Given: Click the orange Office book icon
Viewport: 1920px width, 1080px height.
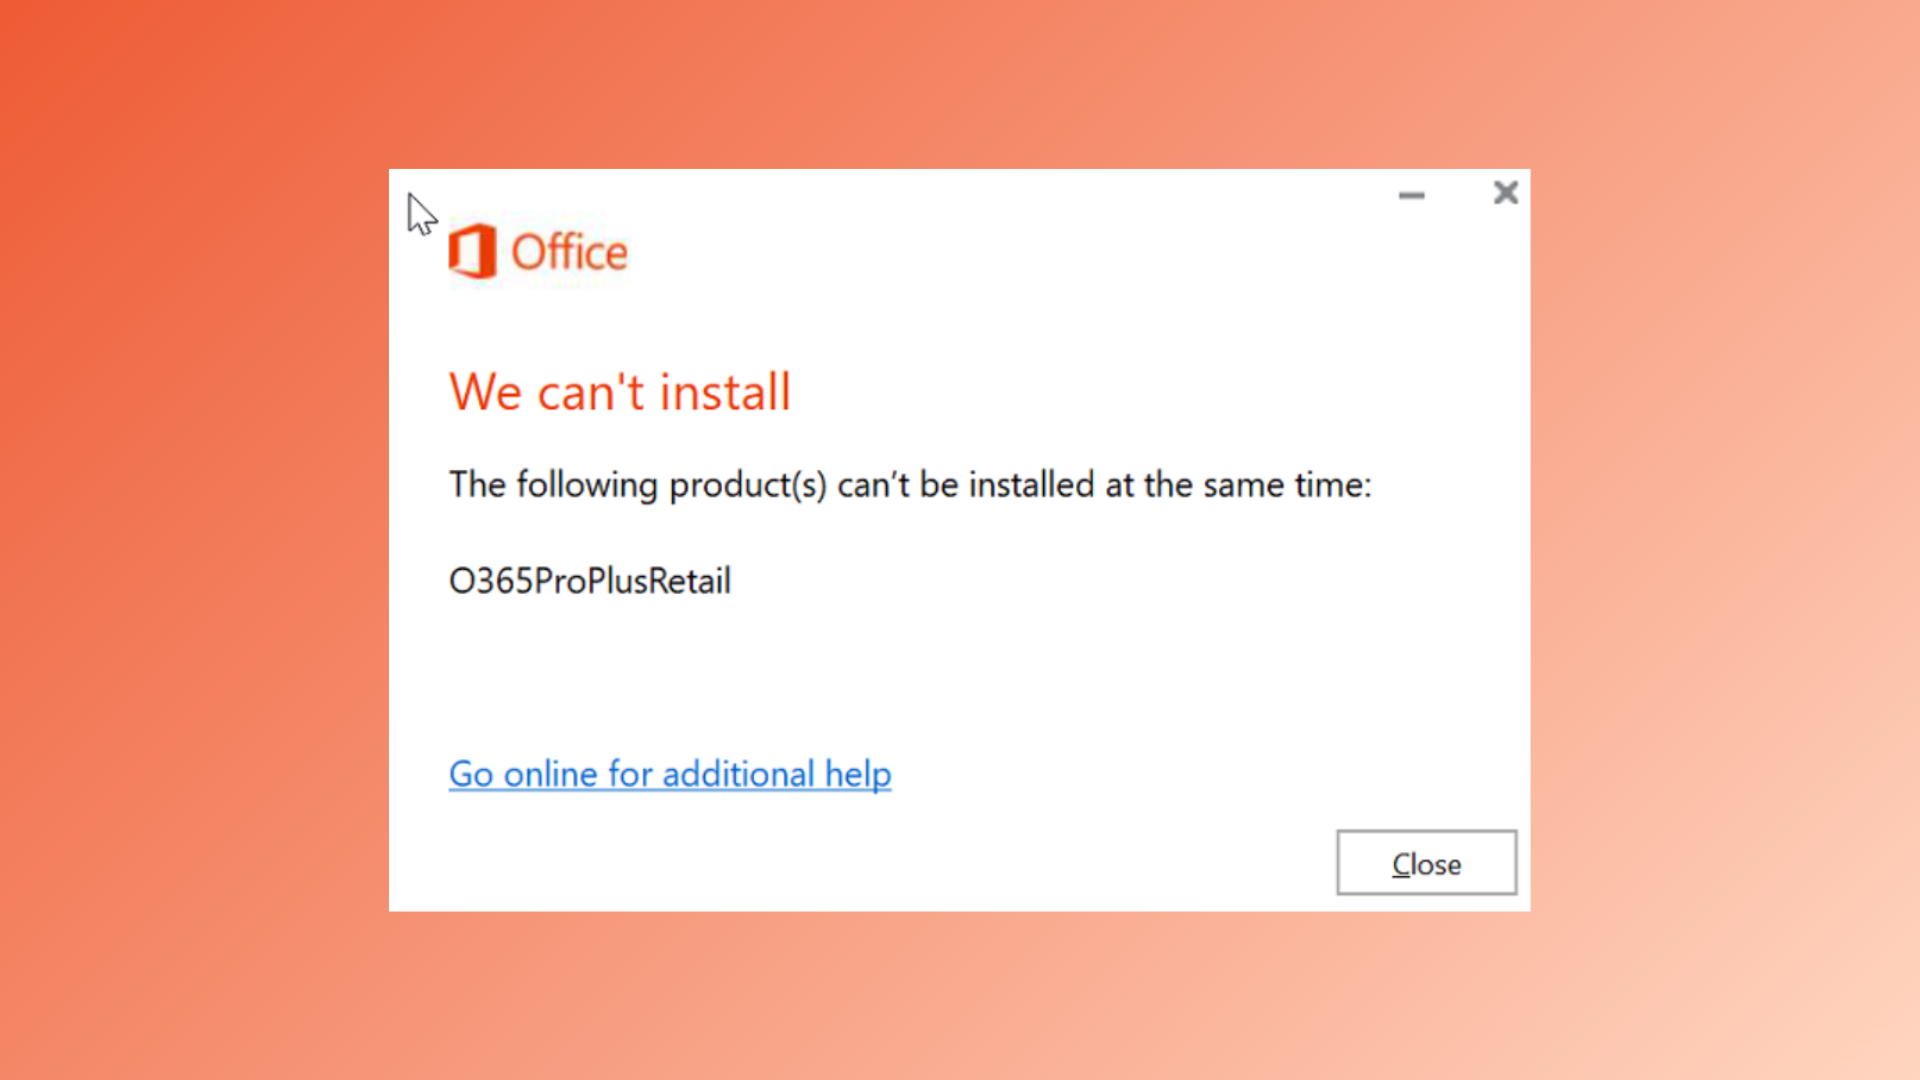Looking at the screenshot, I should tap(470, 252).
